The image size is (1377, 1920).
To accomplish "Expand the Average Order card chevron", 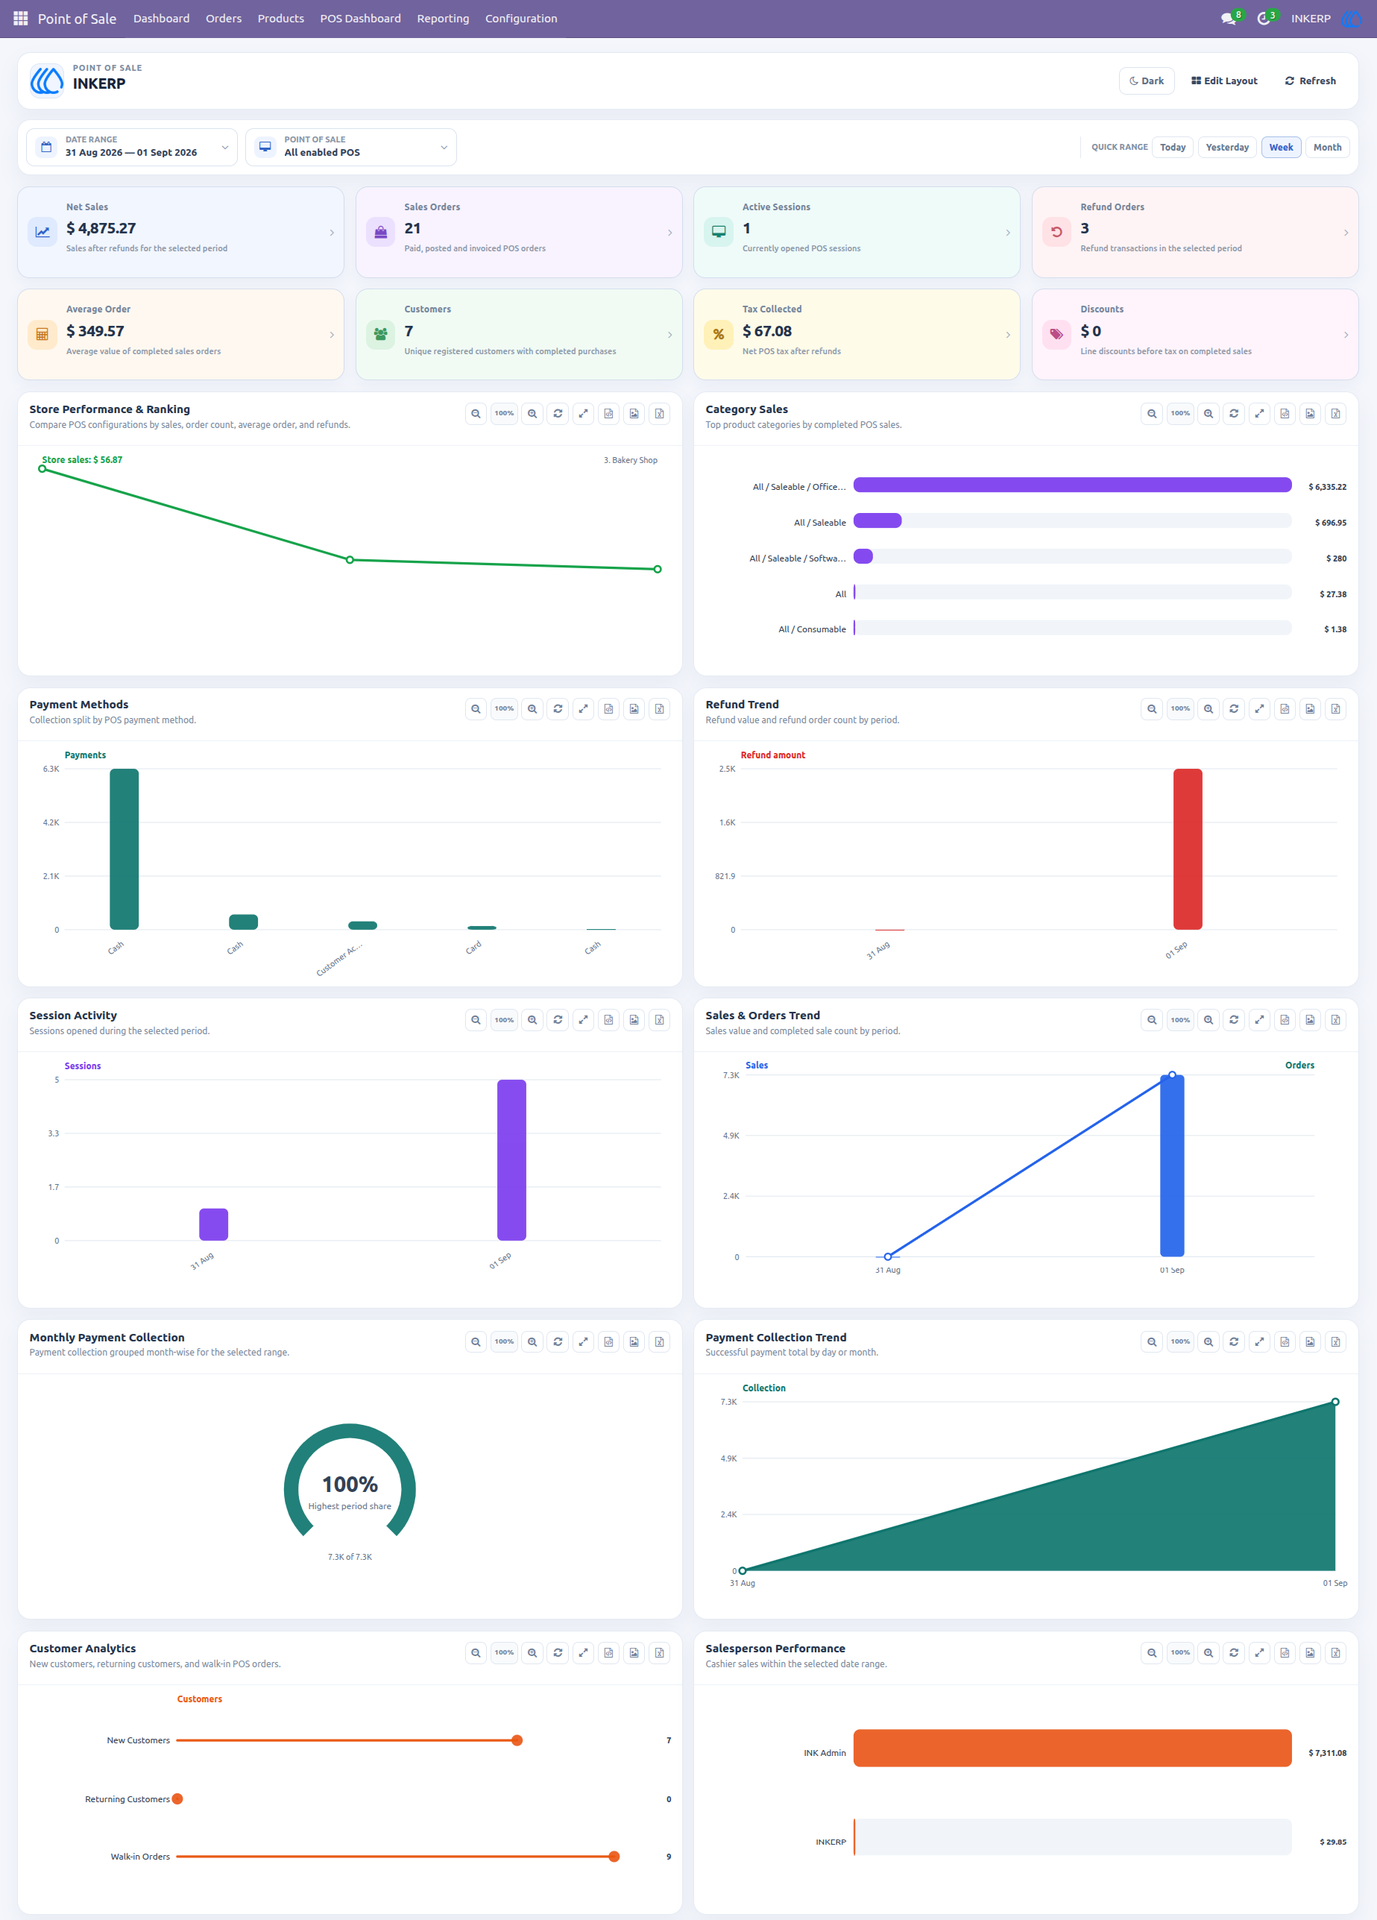I will tap(332, 335).
